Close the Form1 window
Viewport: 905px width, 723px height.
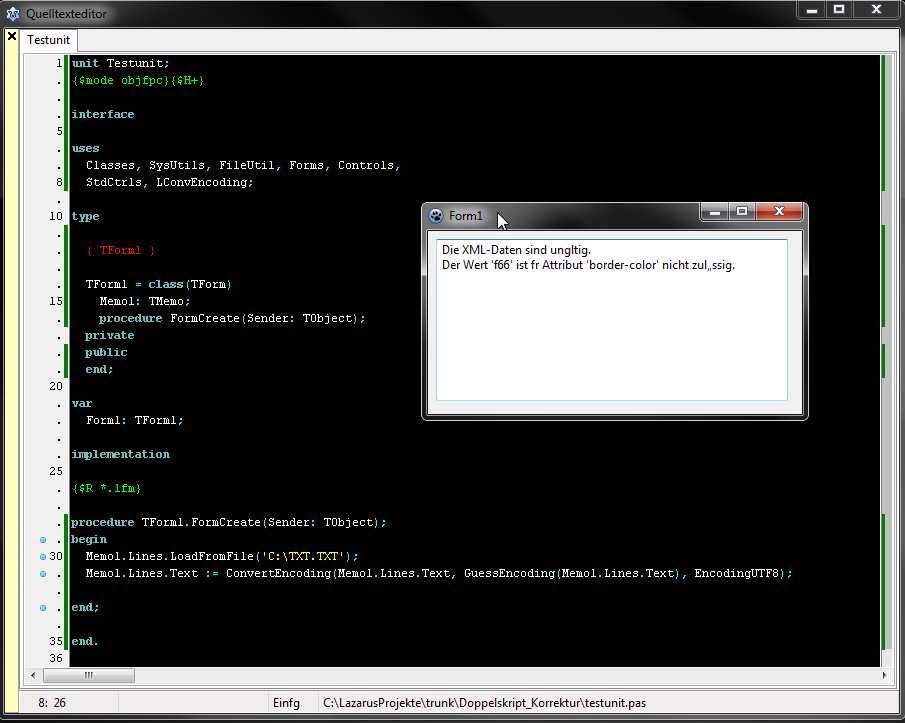point(779,212)
